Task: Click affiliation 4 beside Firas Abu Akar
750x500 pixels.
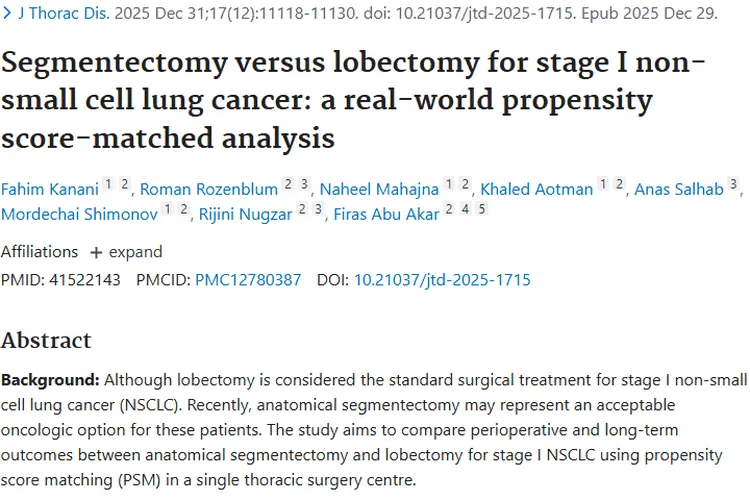Action: pos(465,209)
